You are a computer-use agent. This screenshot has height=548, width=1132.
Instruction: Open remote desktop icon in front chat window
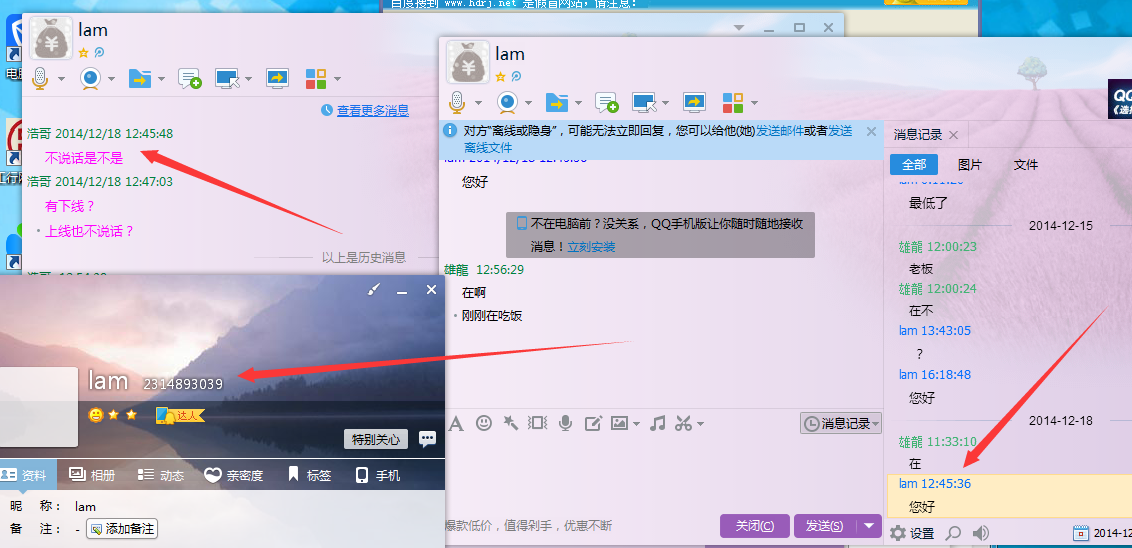pyautogui.click(x=644, y=103)
